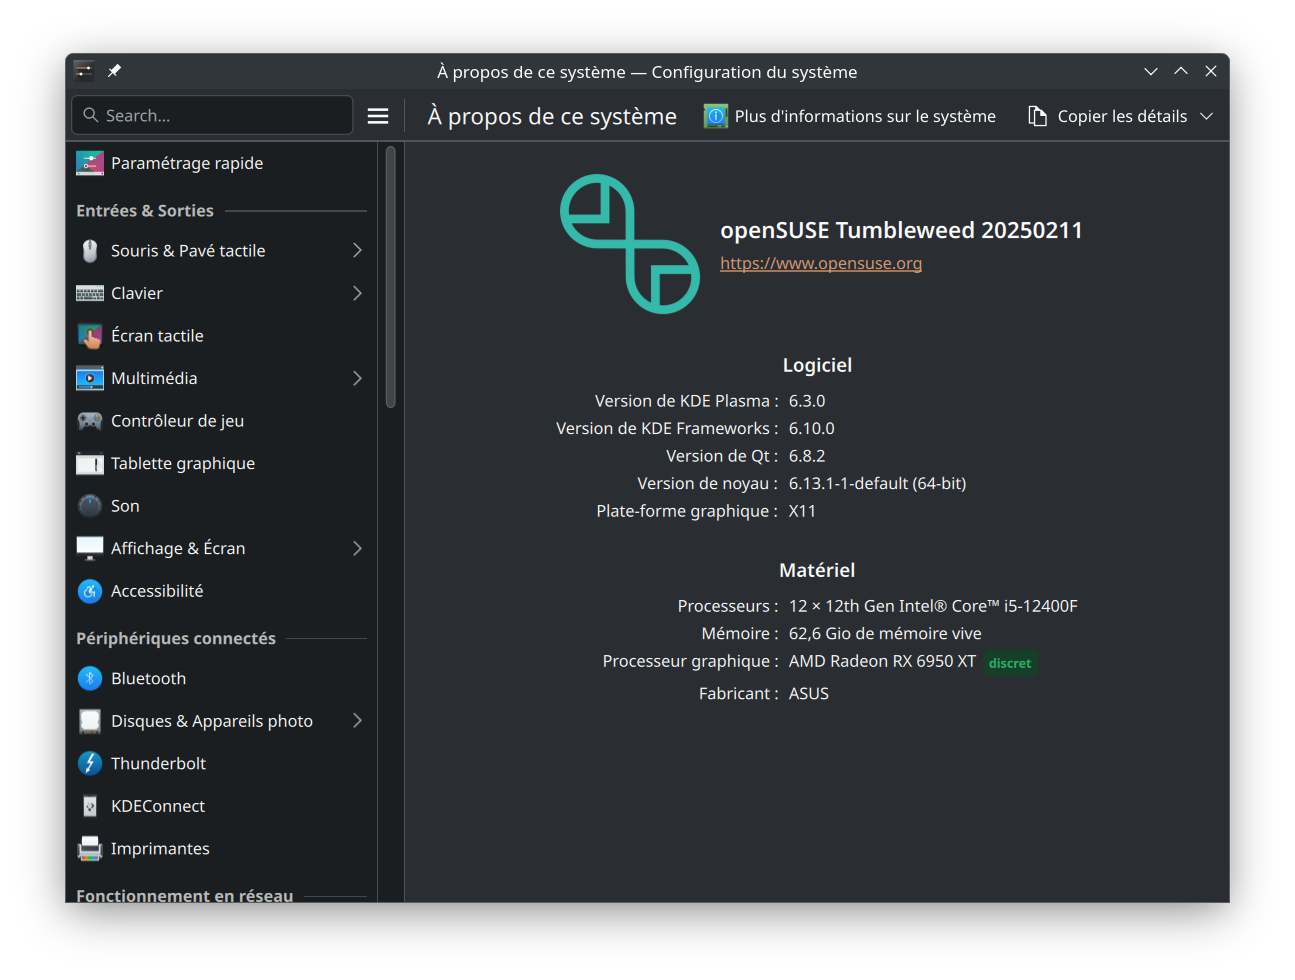Image resolution: width=1295 pixels, height=980 pixels.
Task: Expand Souris & Pavé tactile chevron
Action: [357, 251]
